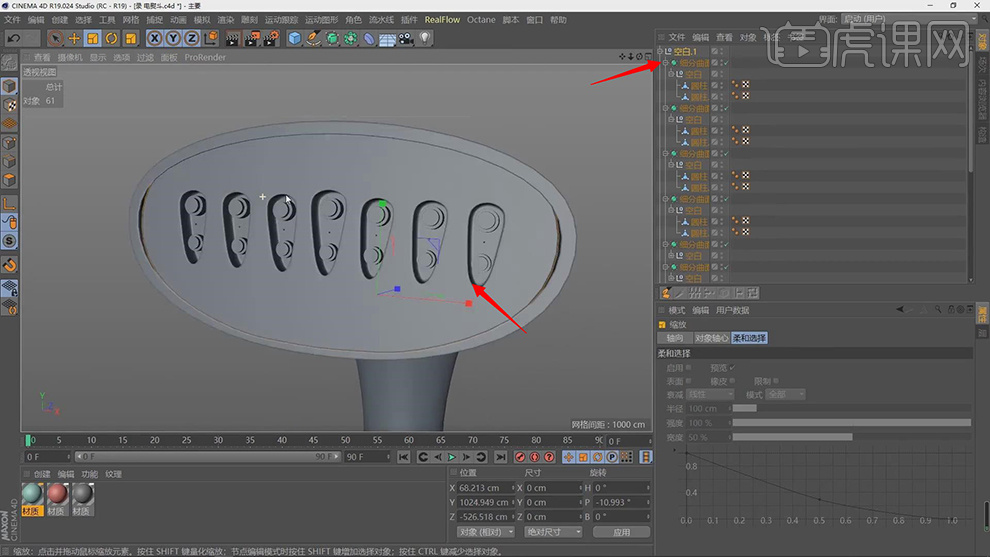Click the camera object icon

pos(406,38)
